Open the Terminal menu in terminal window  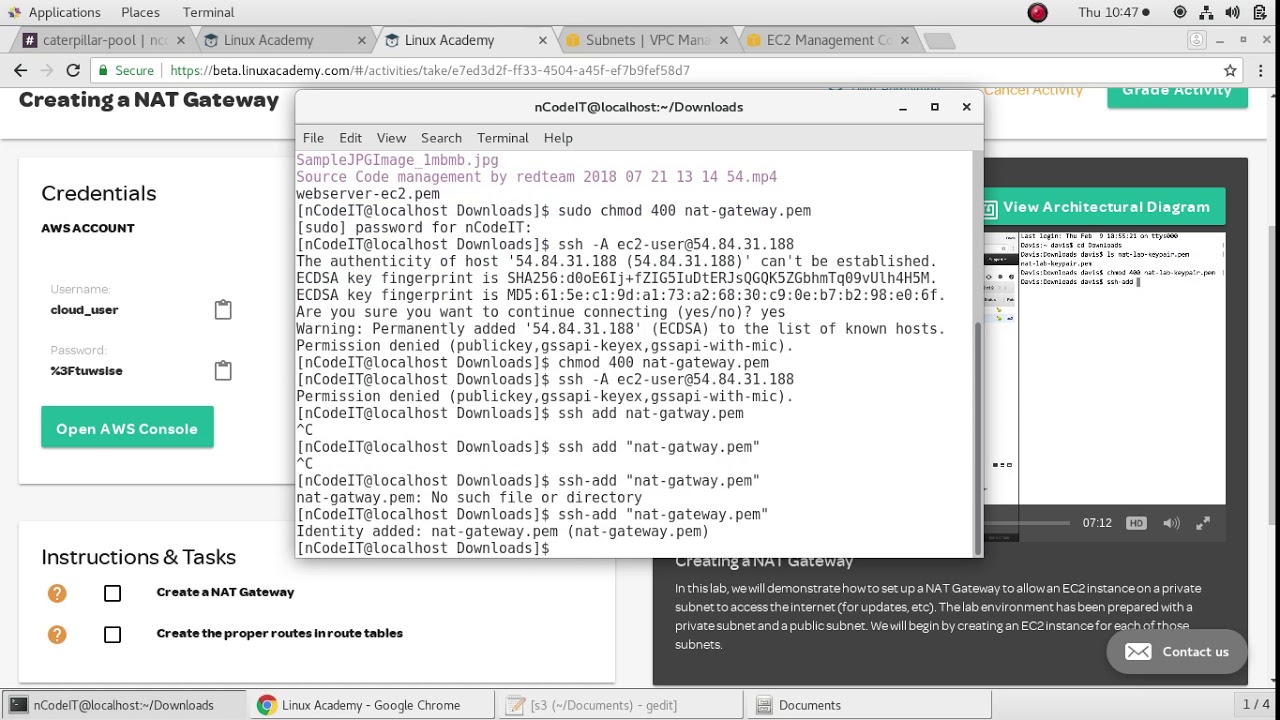[502, 138]
